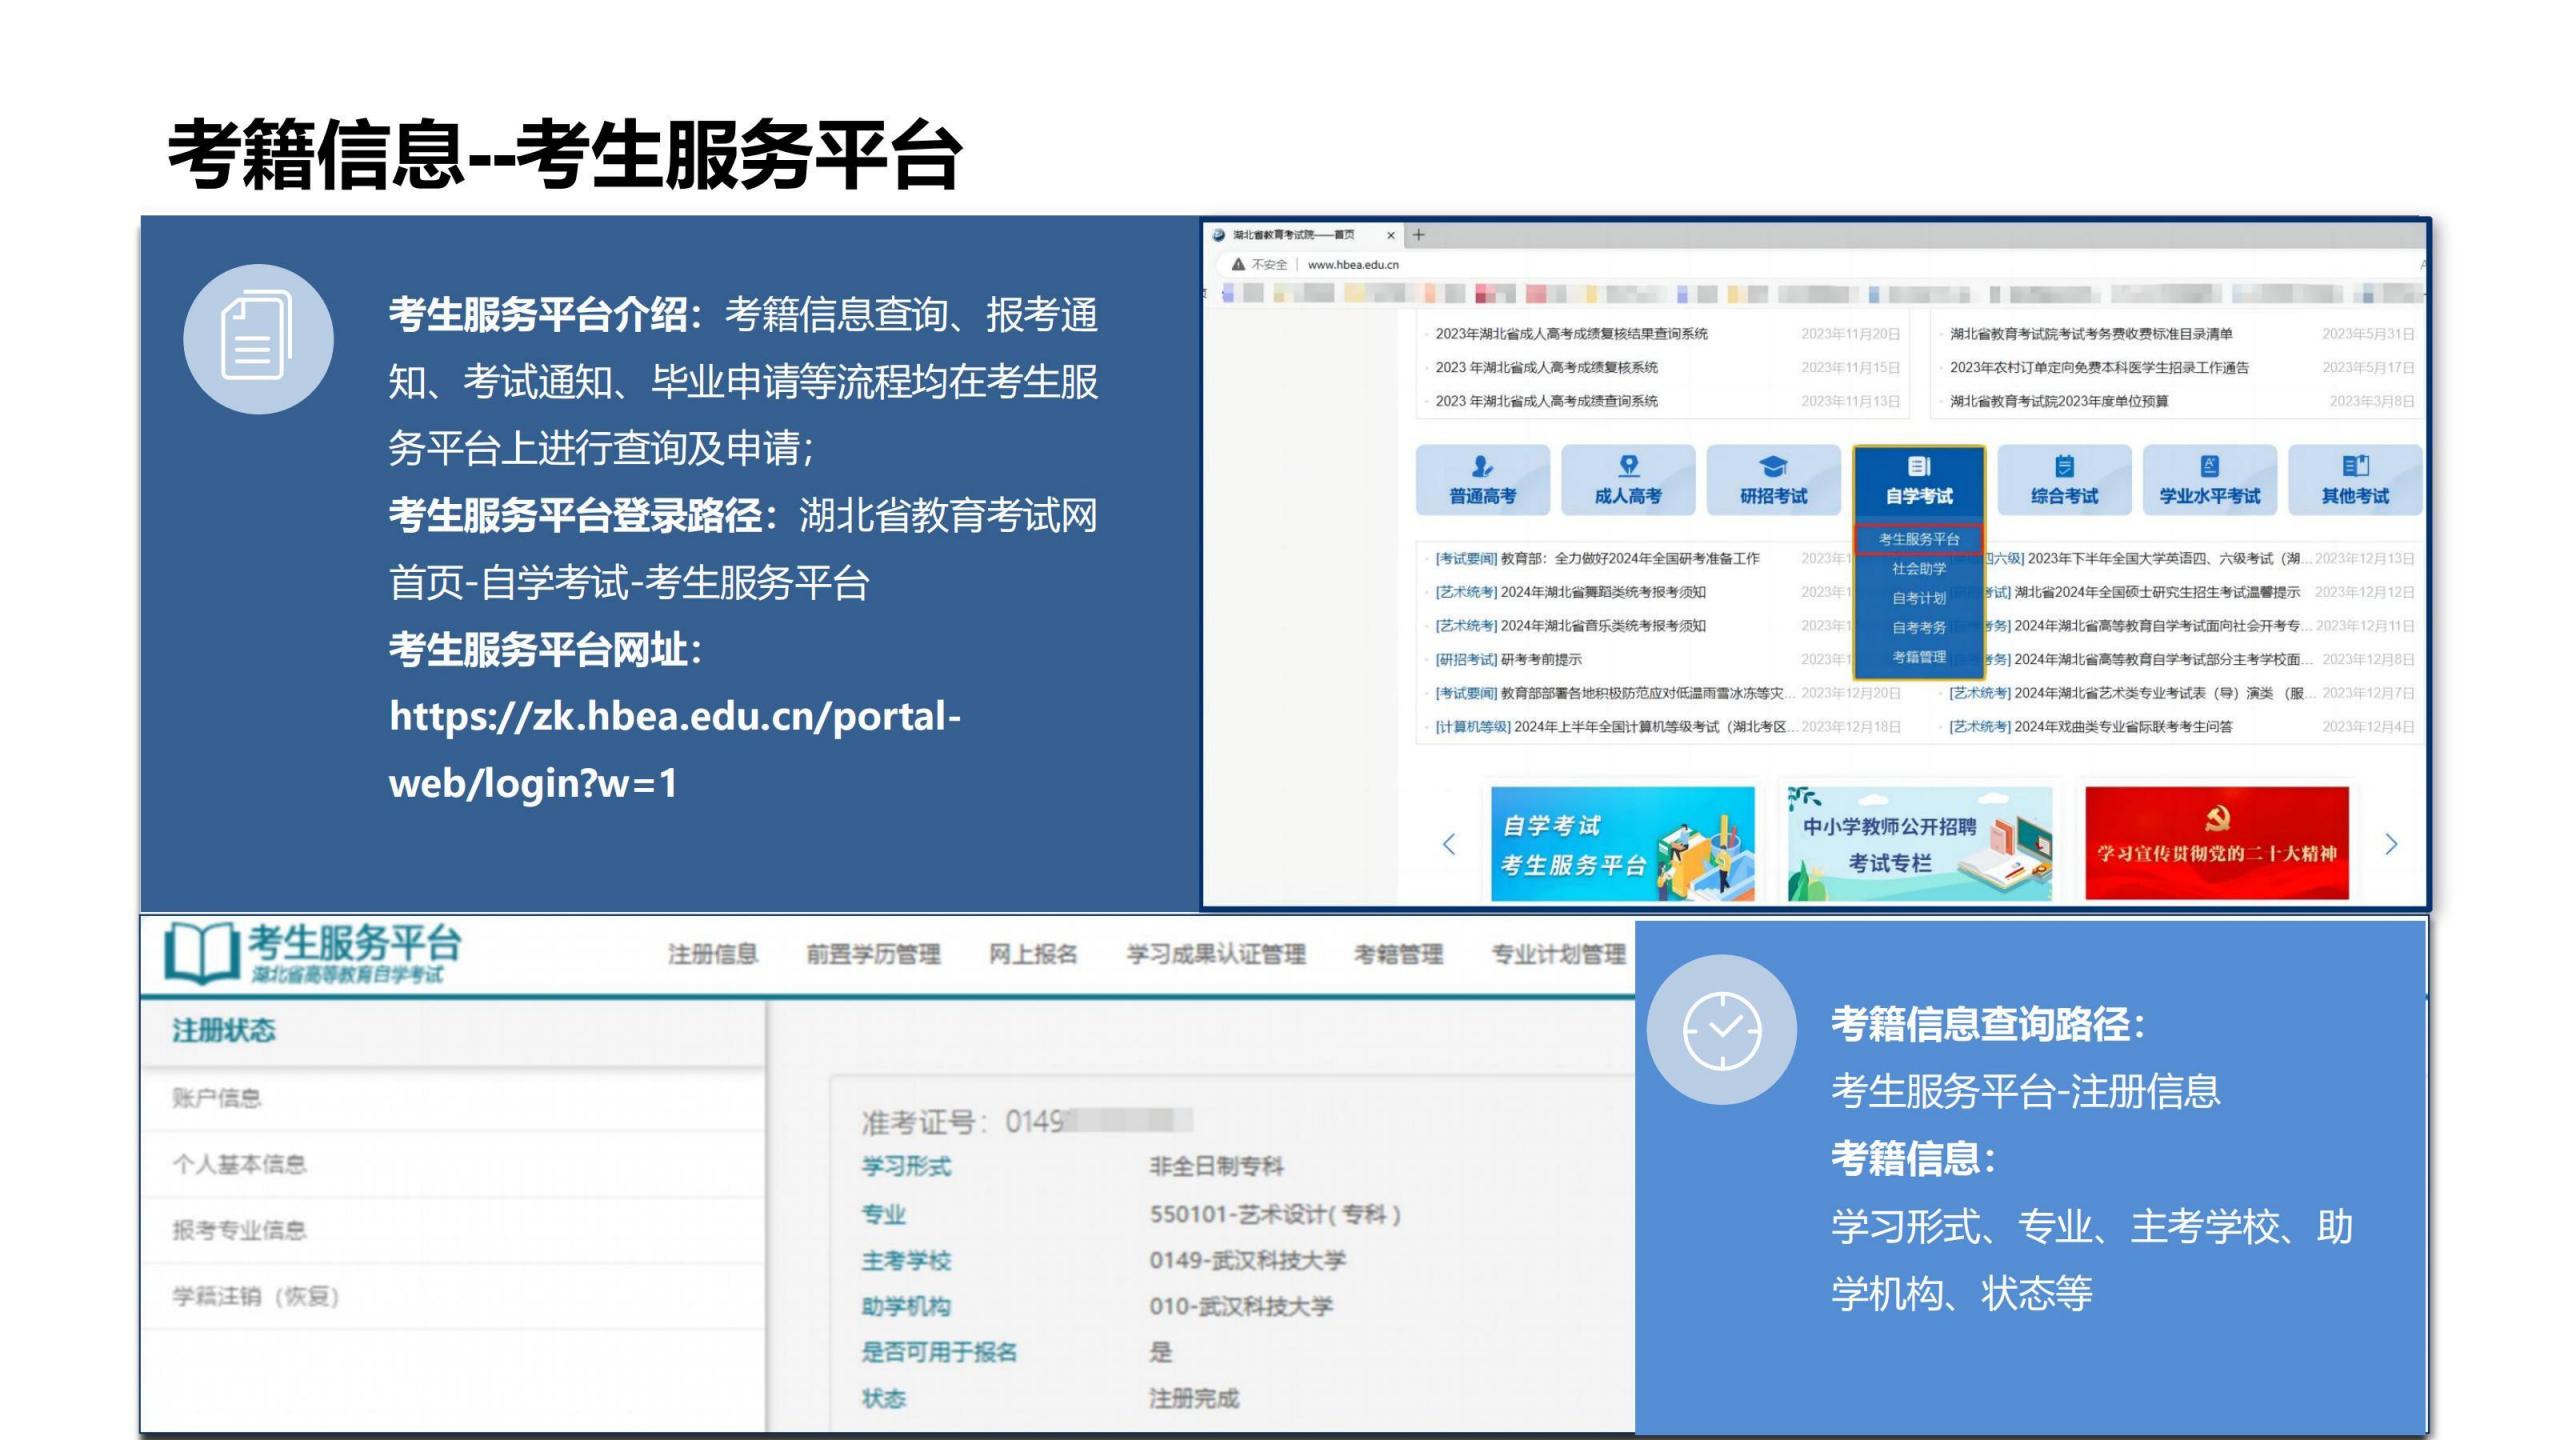The image size is (2560, 1440).
Task: Go to next banner with right chevron
Action: tap(2391, 844)
